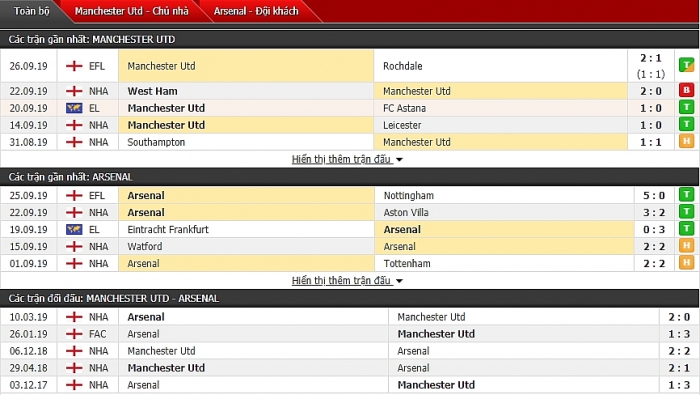
Task: Click the England flag on 01.09.19 Tottenham row
Action: (x=74, y=263)
